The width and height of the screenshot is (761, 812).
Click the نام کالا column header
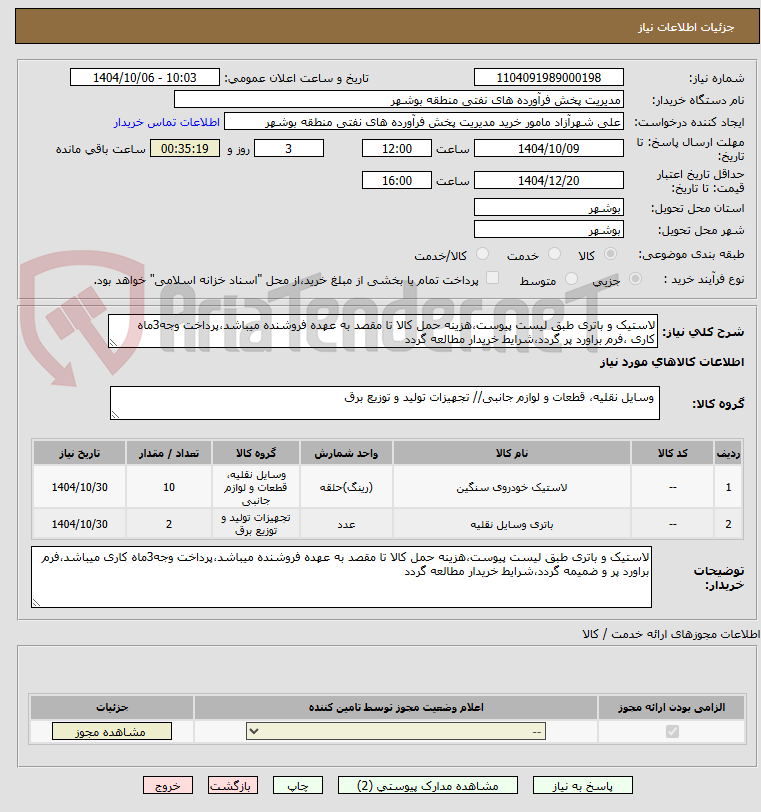(x=511, y=454)
